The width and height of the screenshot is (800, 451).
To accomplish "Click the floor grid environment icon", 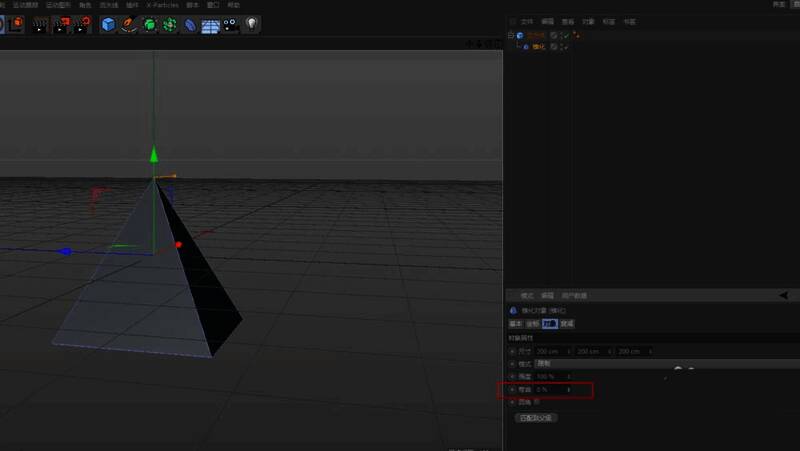I will pos(211,25).
